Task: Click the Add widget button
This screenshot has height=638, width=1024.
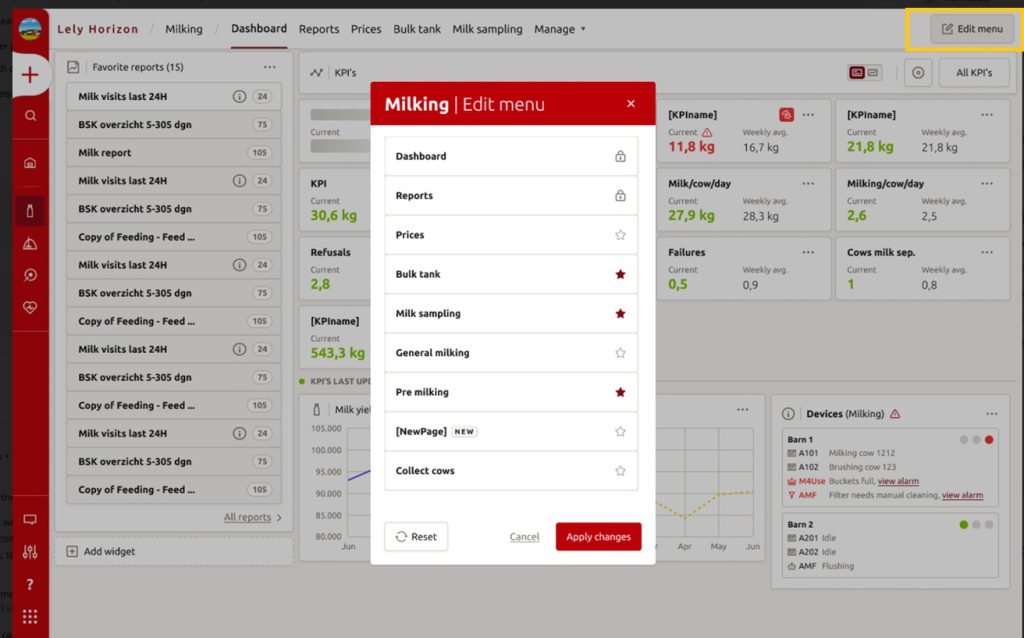Action: tap(101, 551)
